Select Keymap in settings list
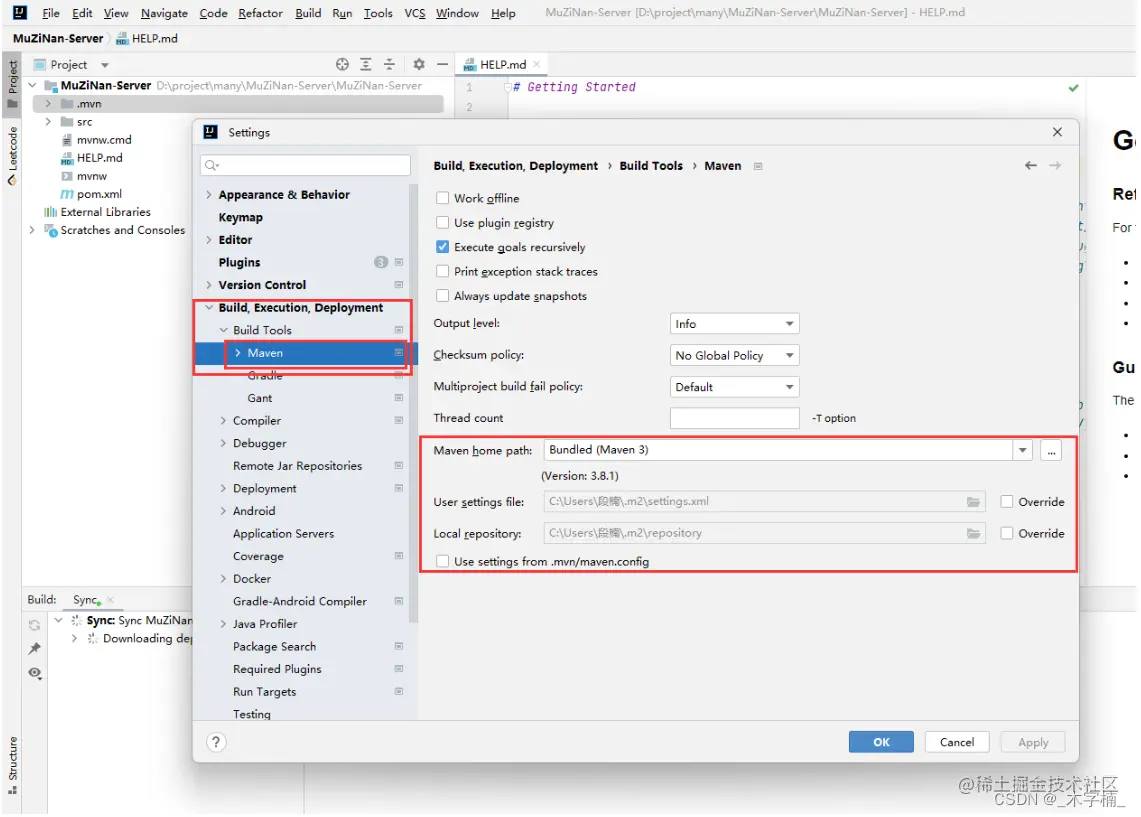The image size is (1141, 817). (x=240, y=217)
